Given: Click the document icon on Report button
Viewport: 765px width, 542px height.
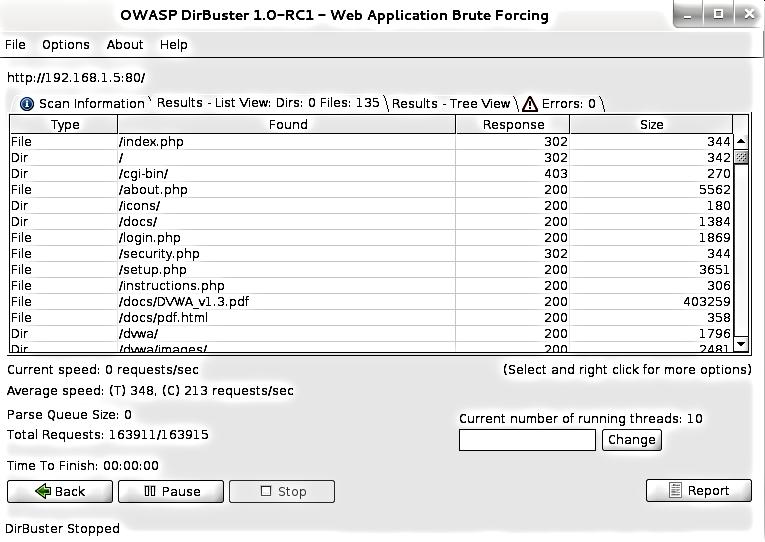Looking at the screenshot, I should coord(675,490).
